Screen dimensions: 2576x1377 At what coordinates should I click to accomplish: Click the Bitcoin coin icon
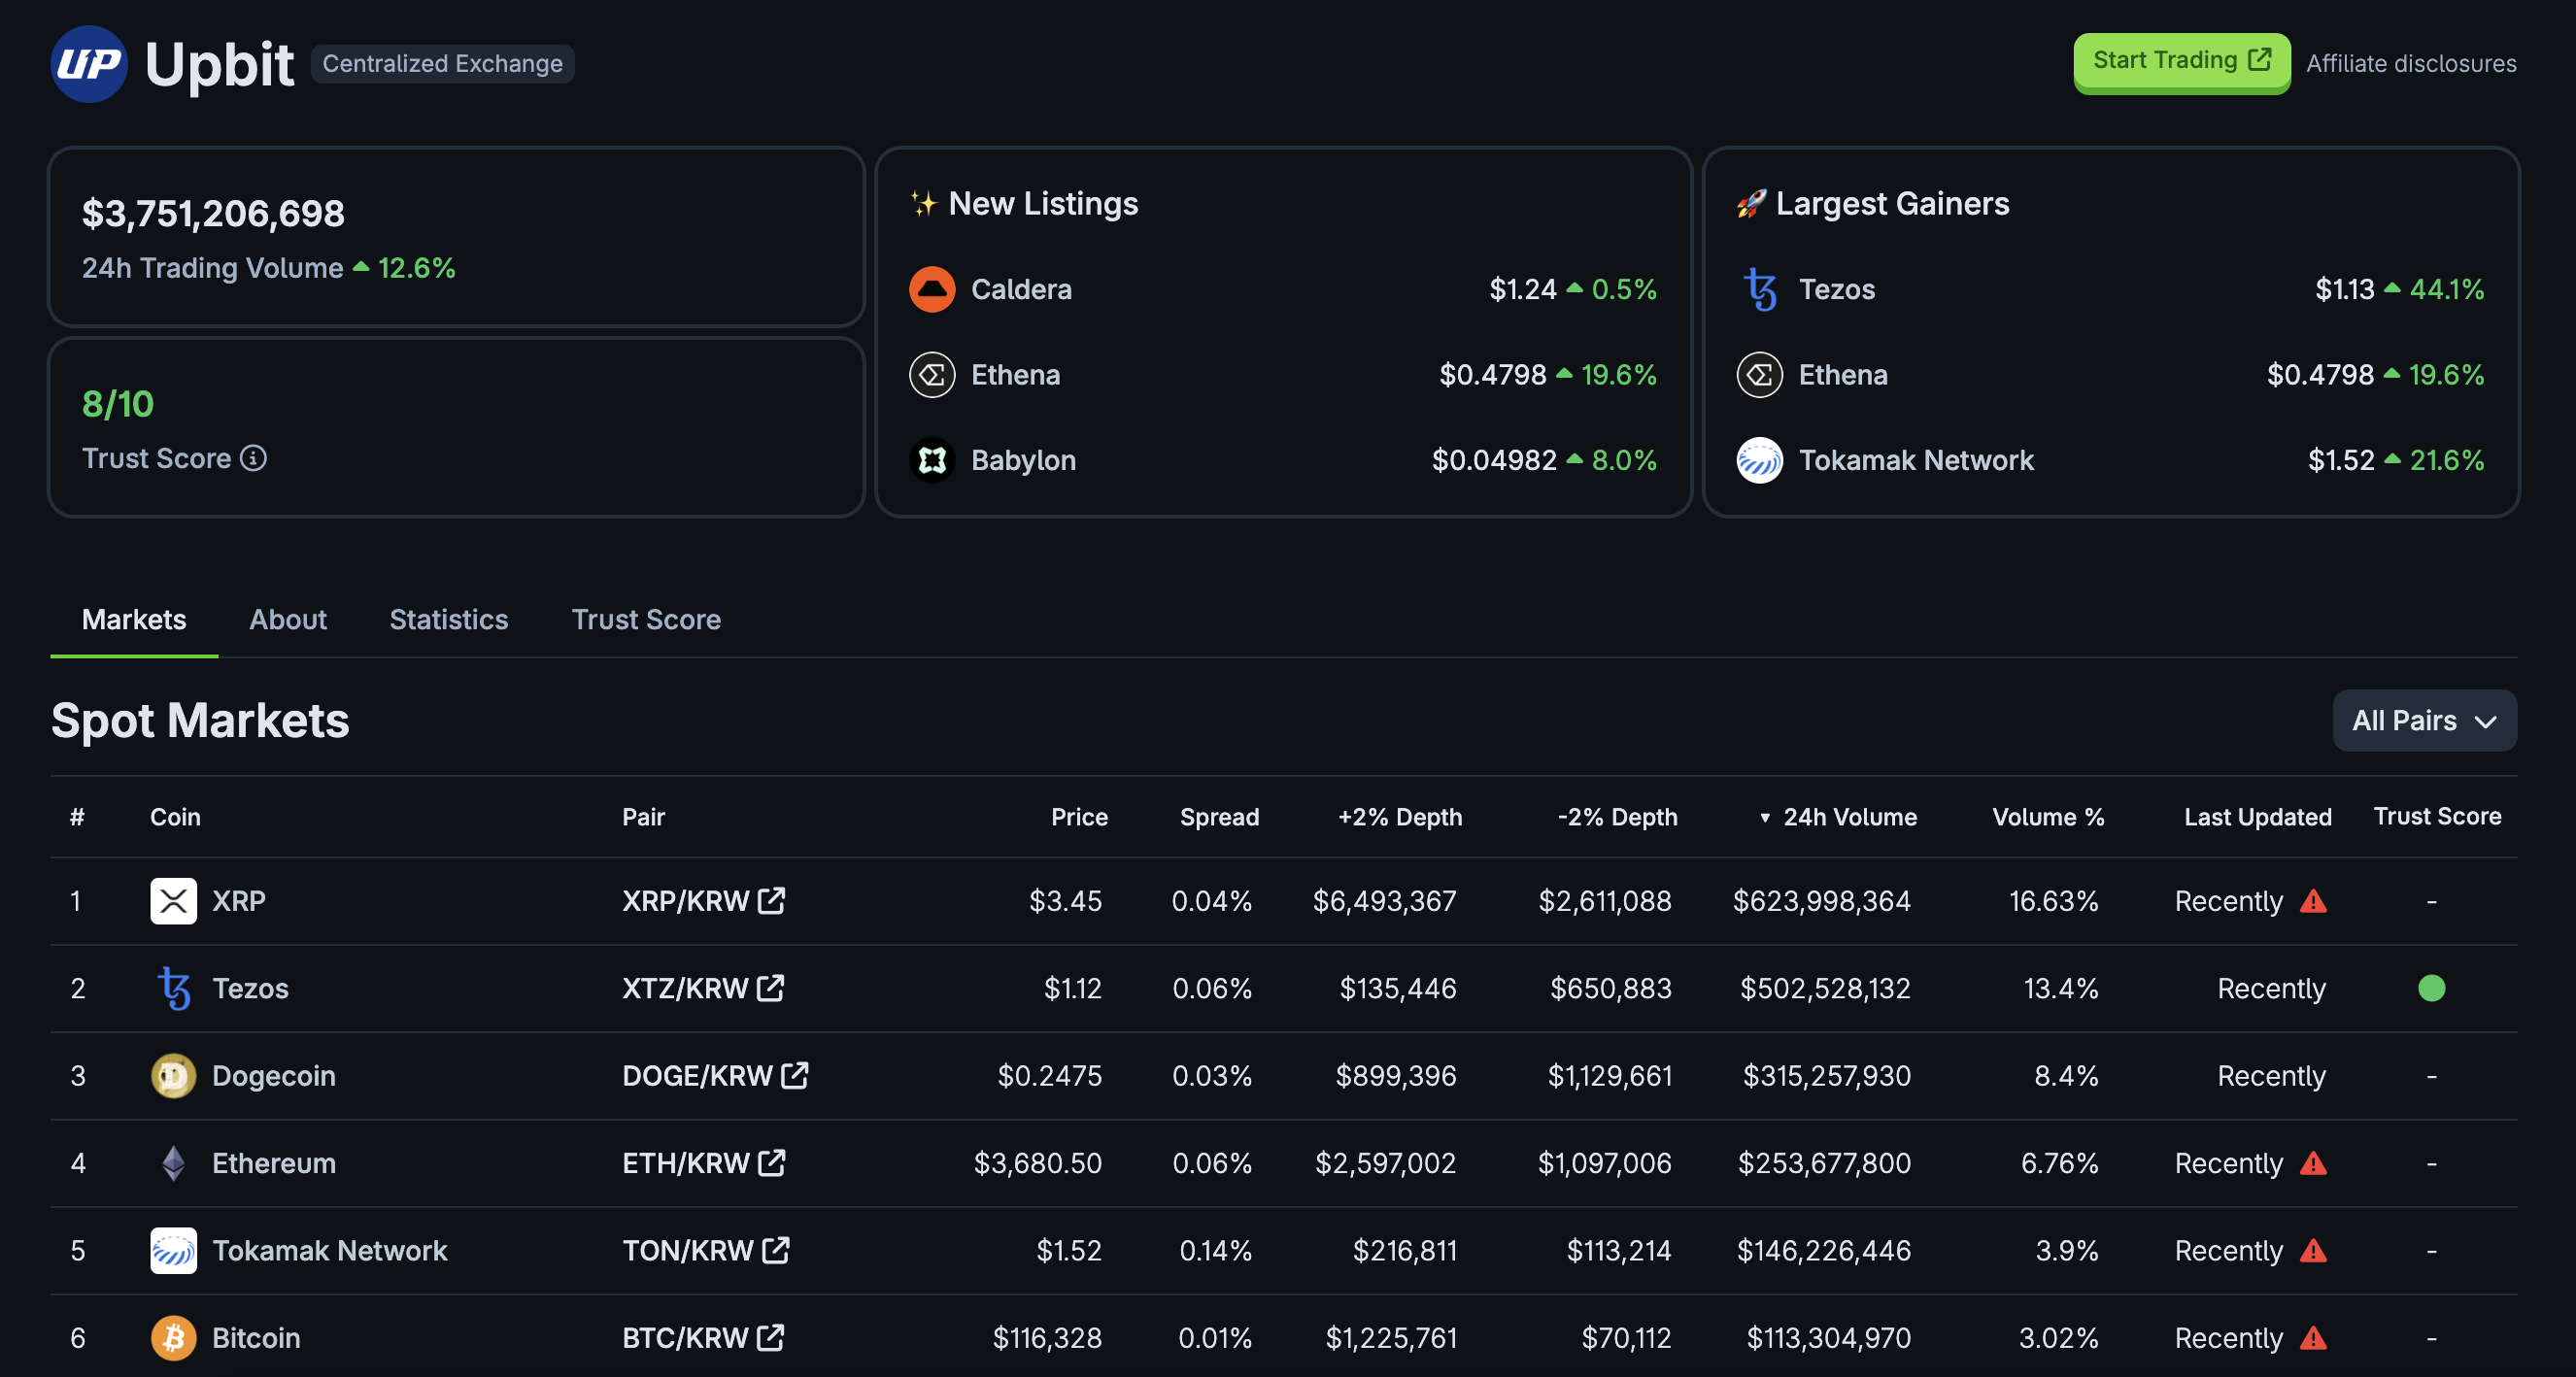tap(173, 1338)
